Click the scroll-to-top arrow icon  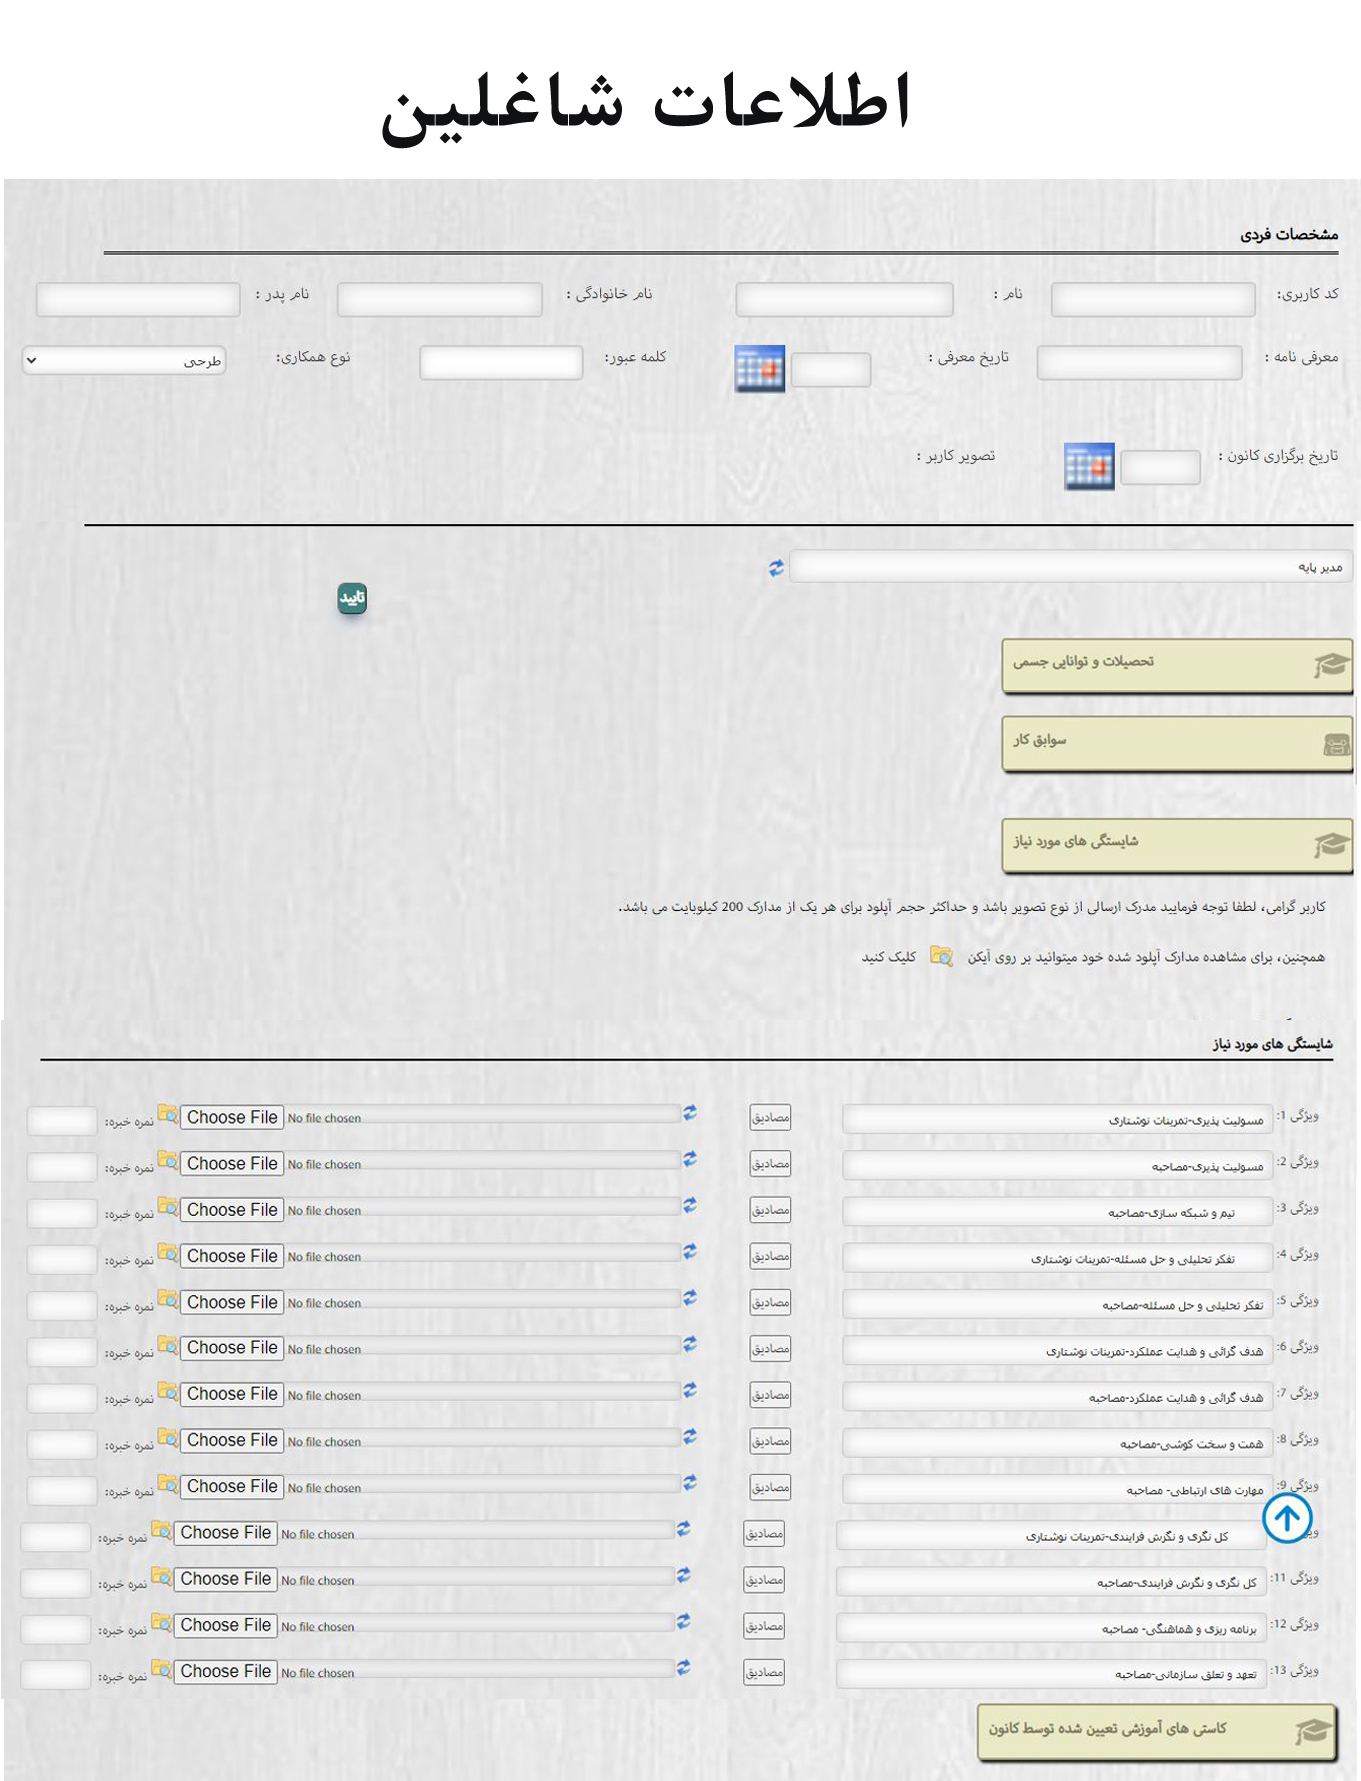[x=1287, y=1518]
